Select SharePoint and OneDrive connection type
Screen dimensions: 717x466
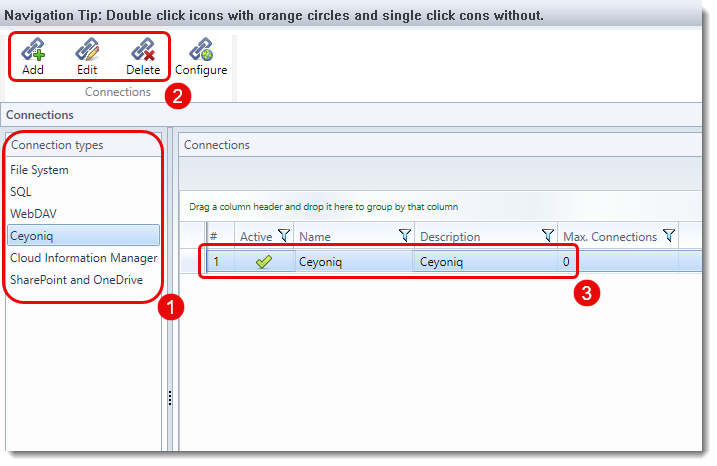pyautogui.click(x=83, y=279)
